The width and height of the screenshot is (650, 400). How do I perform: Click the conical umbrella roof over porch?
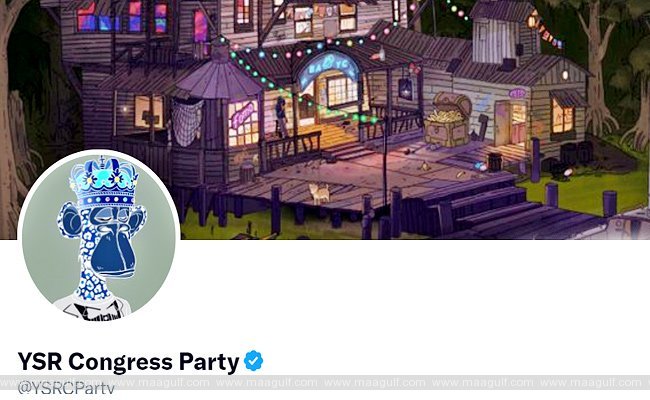(x=219, y=80)
